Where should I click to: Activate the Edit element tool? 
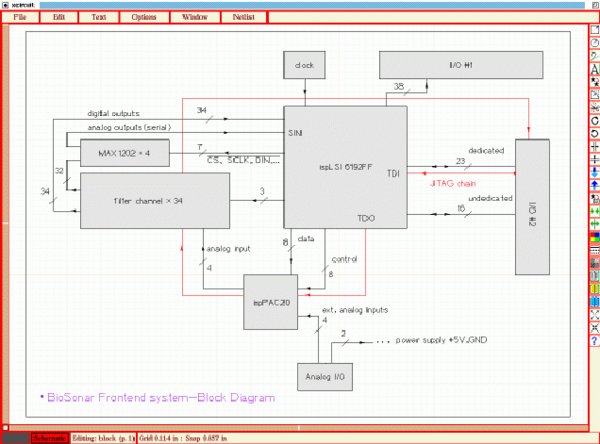click(x=595, y=95)
